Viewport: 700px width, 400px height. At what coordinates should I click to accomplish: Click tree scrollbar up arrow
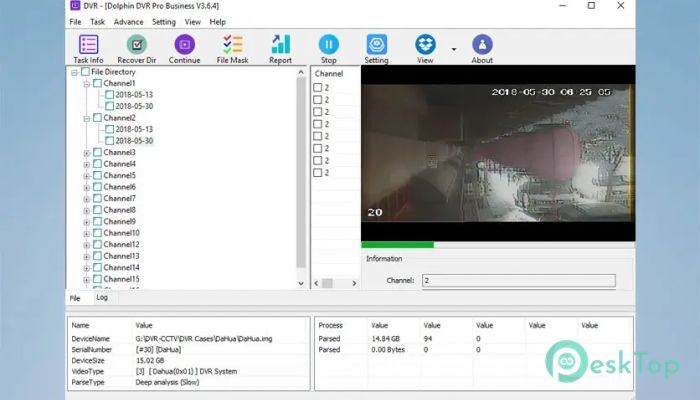tap(301, 72)
